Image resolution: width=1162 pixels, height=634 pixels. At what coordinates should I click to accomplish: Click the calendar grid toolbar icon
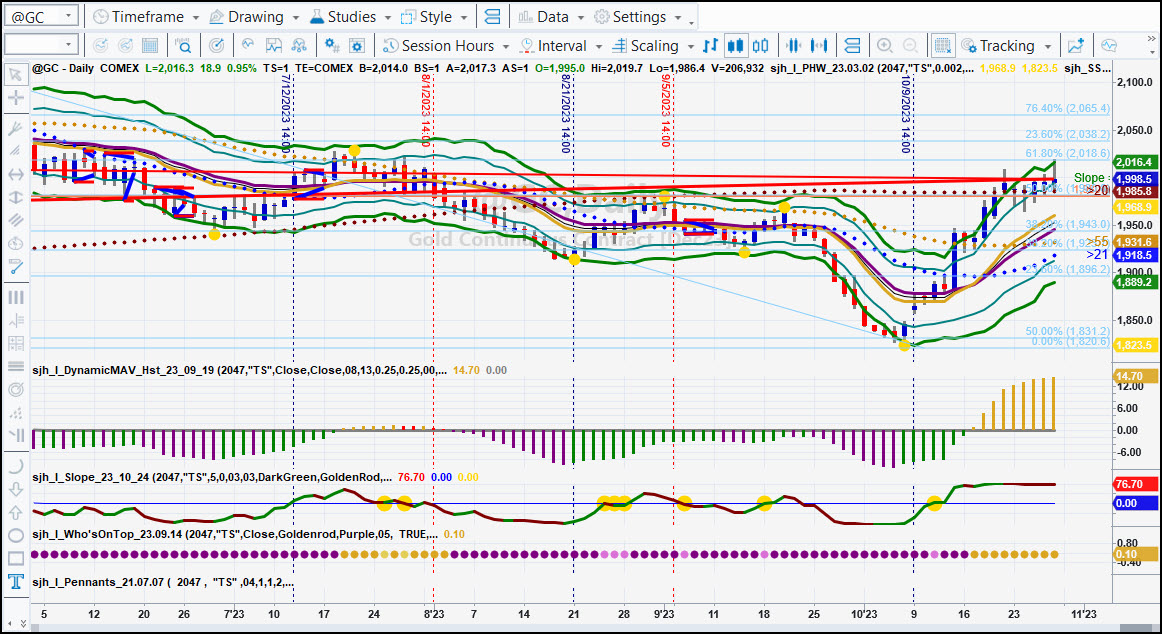(150, 46)
